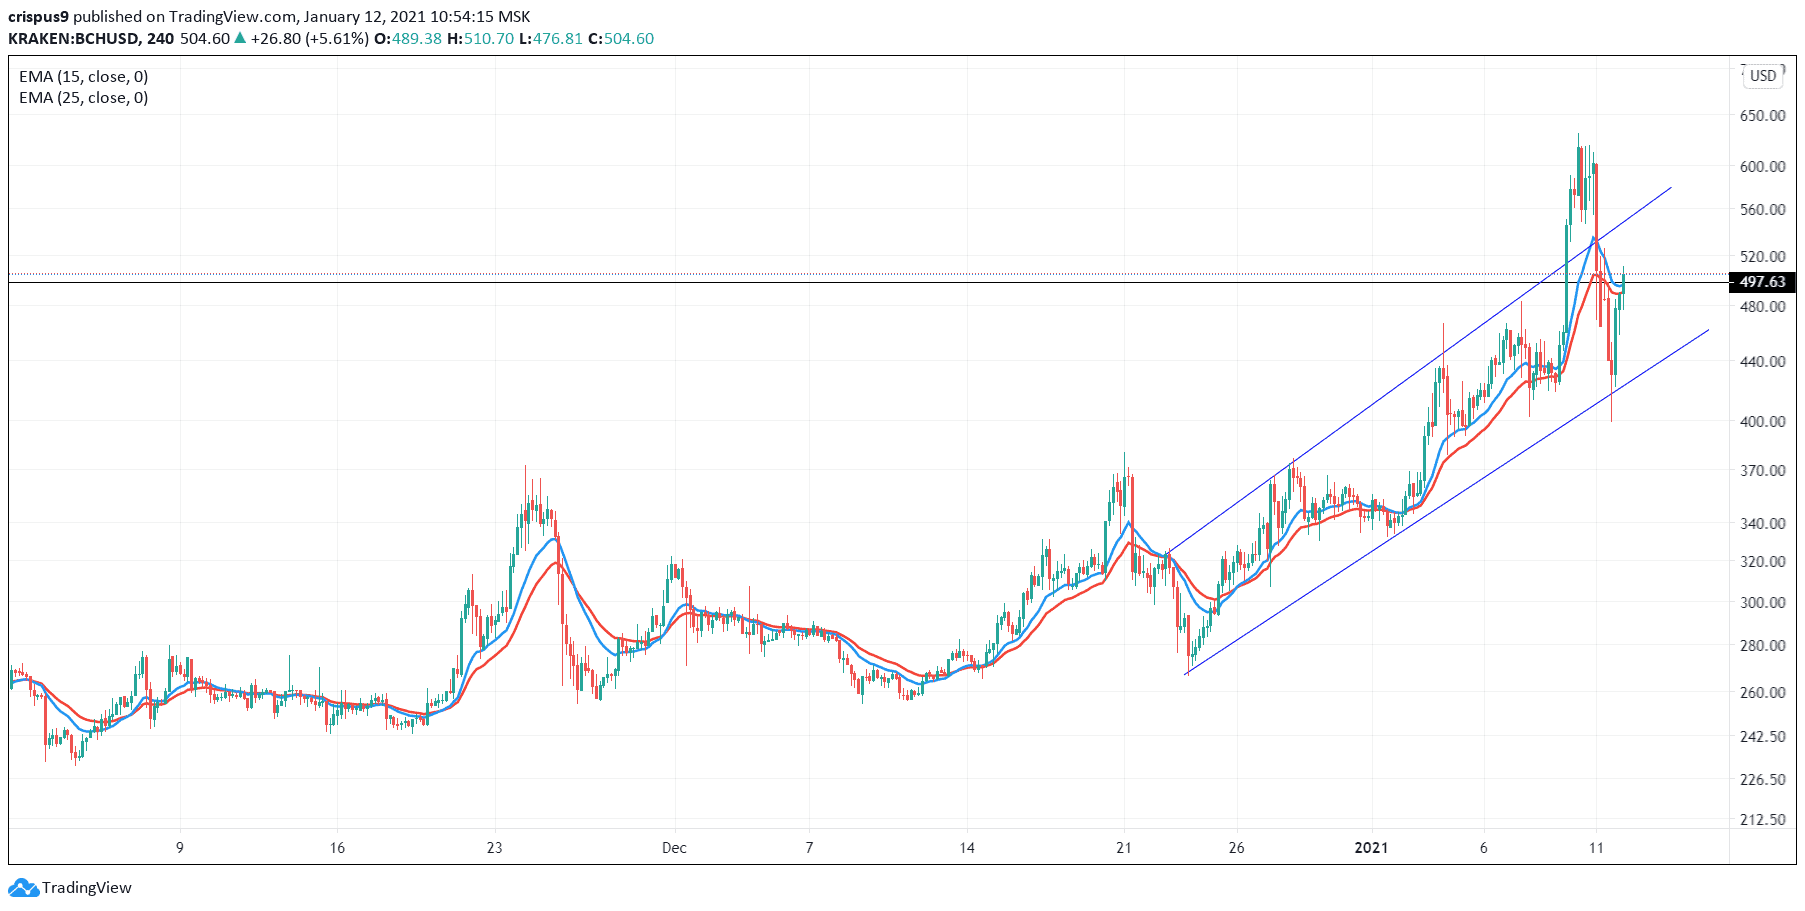Select the EMA (25, close, 0) indicator label
1805x911 pixels.
tap(83, 98)
